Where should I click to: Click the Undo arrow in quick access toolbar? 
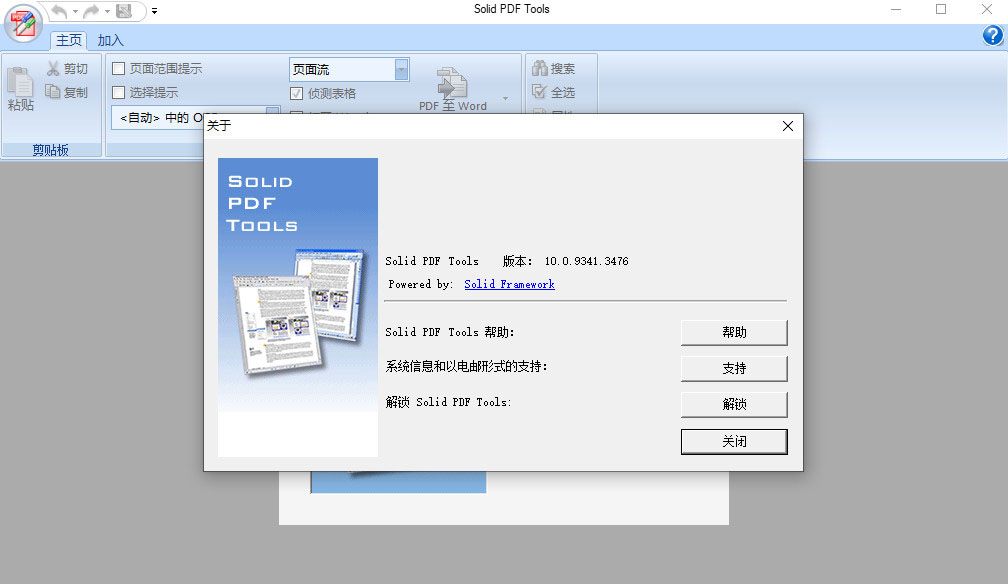[x=59, y=11]
